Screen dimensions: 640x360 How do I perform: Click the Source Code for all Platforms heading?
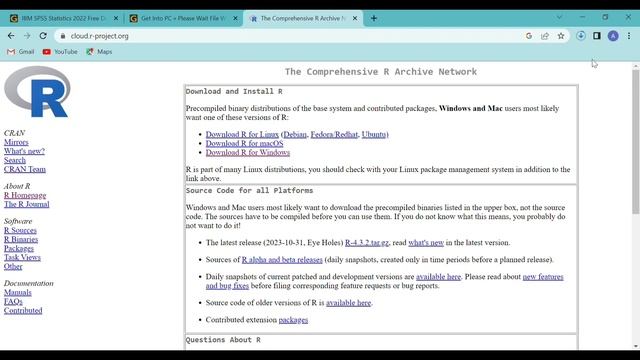coord(249,191)
